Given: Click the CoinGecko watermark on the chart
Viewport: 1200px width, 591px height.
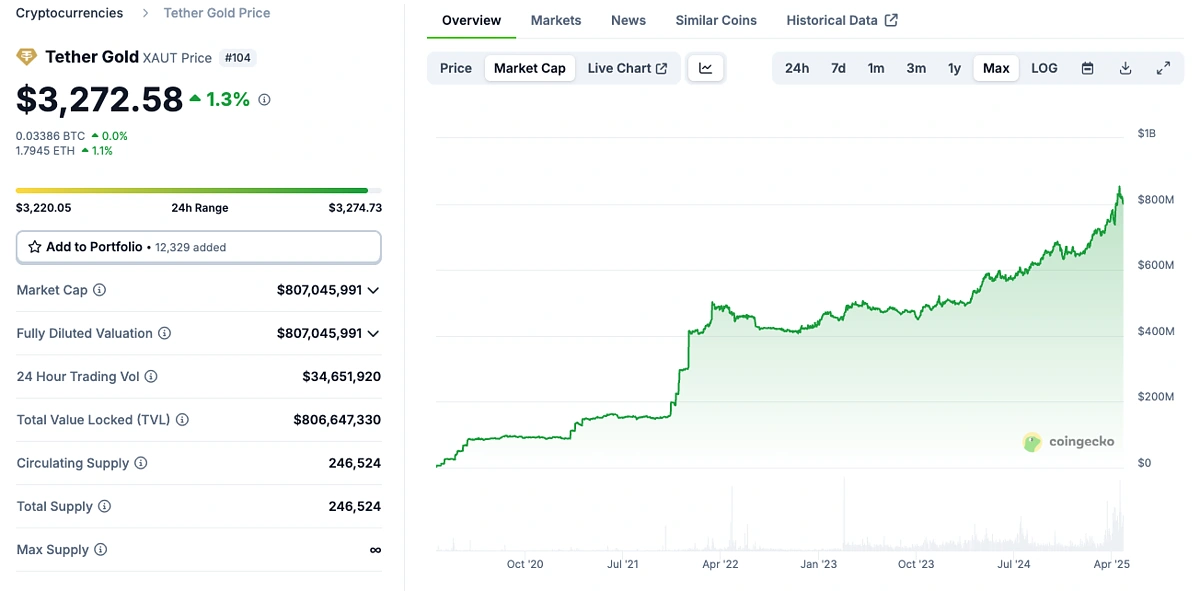Looking at the screenshot, I should [1069, 442].
